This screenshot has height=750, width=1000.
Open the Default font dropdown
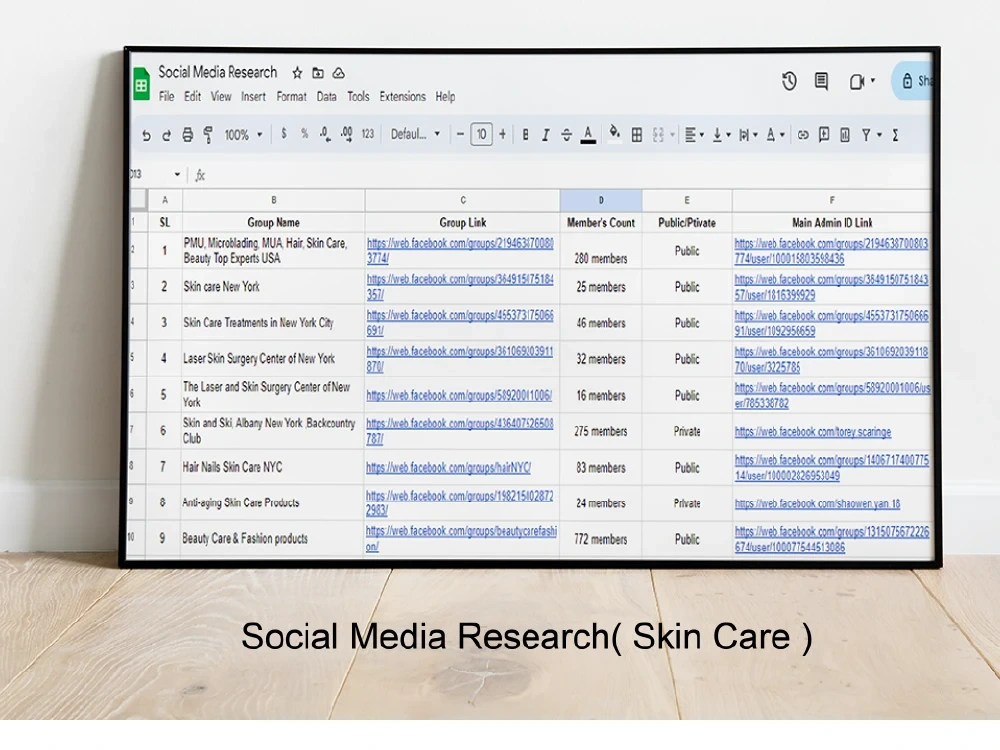click(x=415, y=134)
